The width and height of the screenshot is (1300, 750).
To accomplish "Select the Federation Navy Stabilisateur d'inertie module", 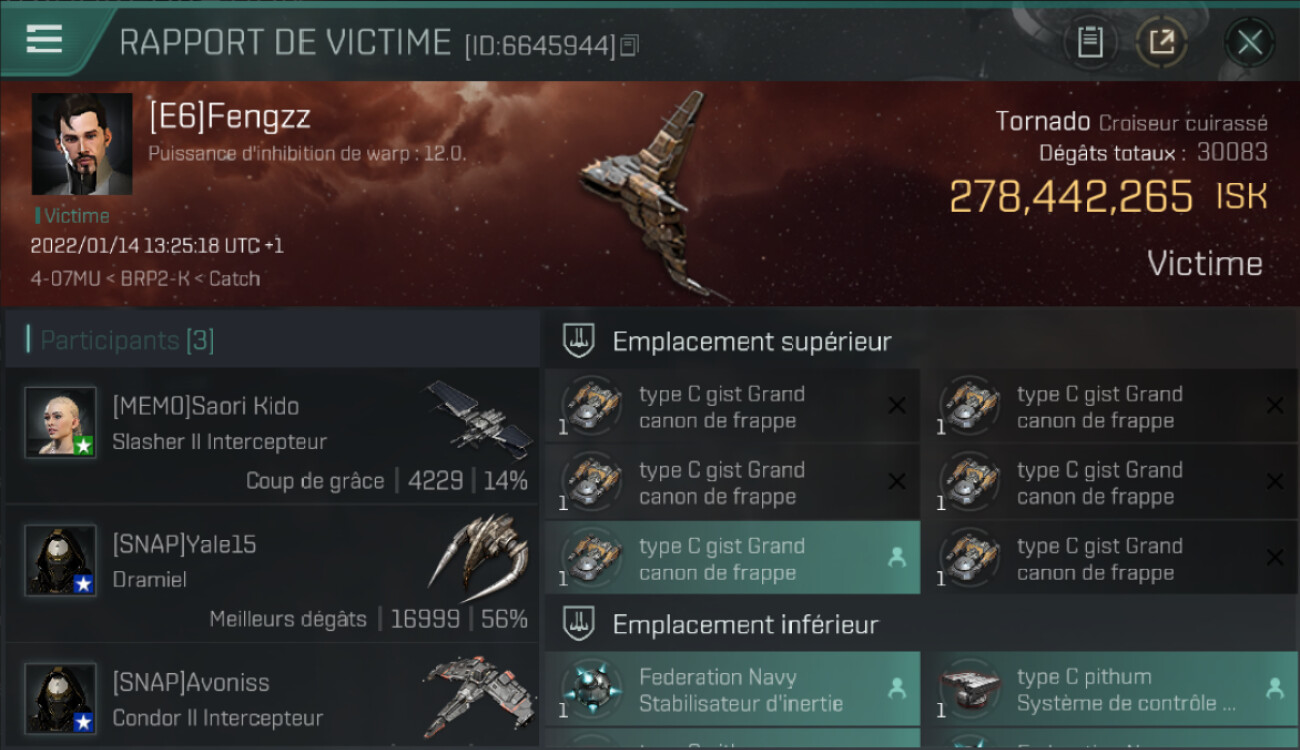I will (x=732, y=689).
